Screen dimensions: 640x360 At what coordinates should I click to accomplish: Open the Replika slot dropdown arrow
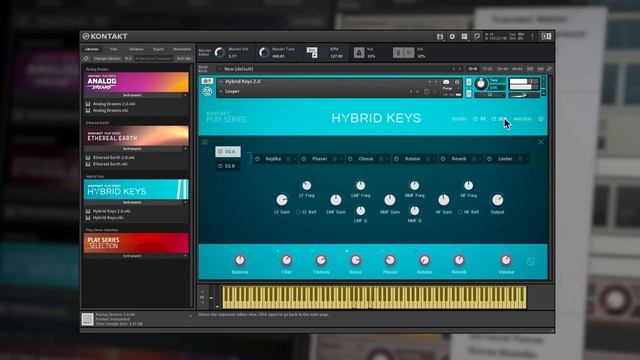[295, 159]
